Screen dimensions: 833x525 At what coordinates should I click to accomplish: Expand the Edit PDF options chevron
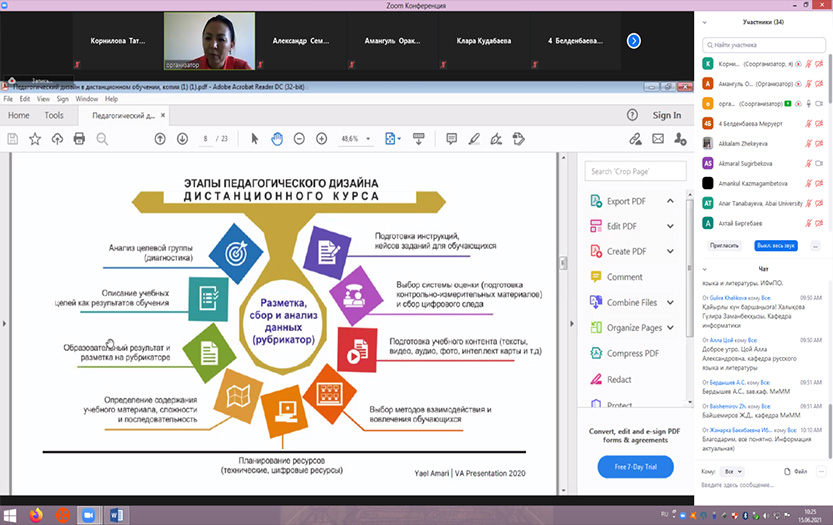pos(671,226)
